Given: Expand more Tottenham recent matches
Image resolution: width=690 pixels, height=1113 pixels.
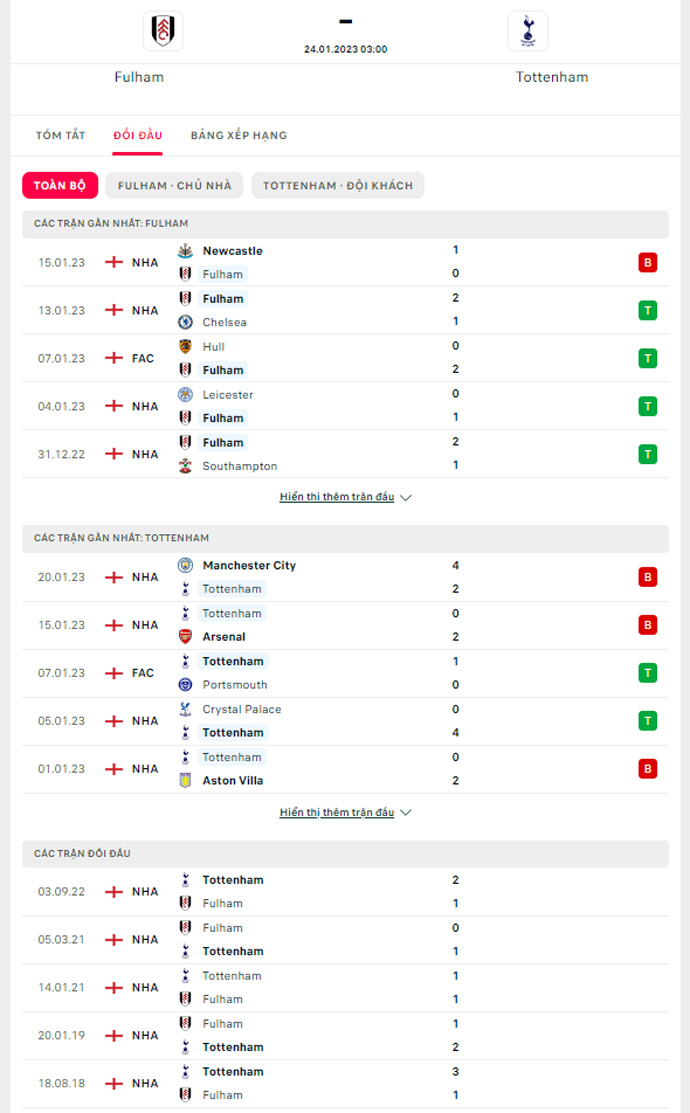Looking at the screenshot, I should (345, 813).
